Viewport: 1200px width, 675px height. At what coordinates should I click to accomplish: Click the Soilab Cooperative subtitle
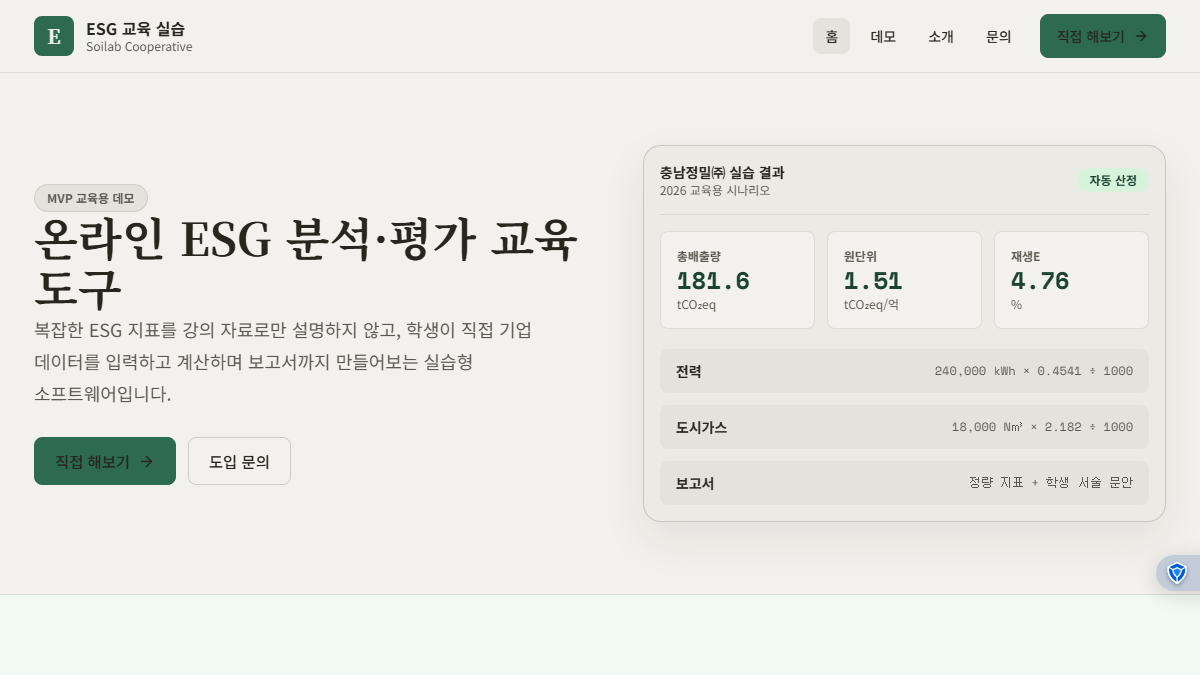coord(139,47)
